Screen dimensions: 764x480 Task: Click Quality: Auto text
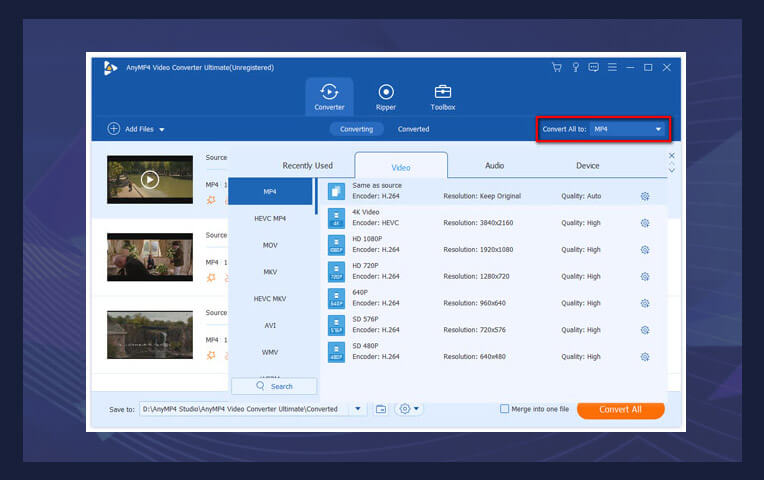581,196
